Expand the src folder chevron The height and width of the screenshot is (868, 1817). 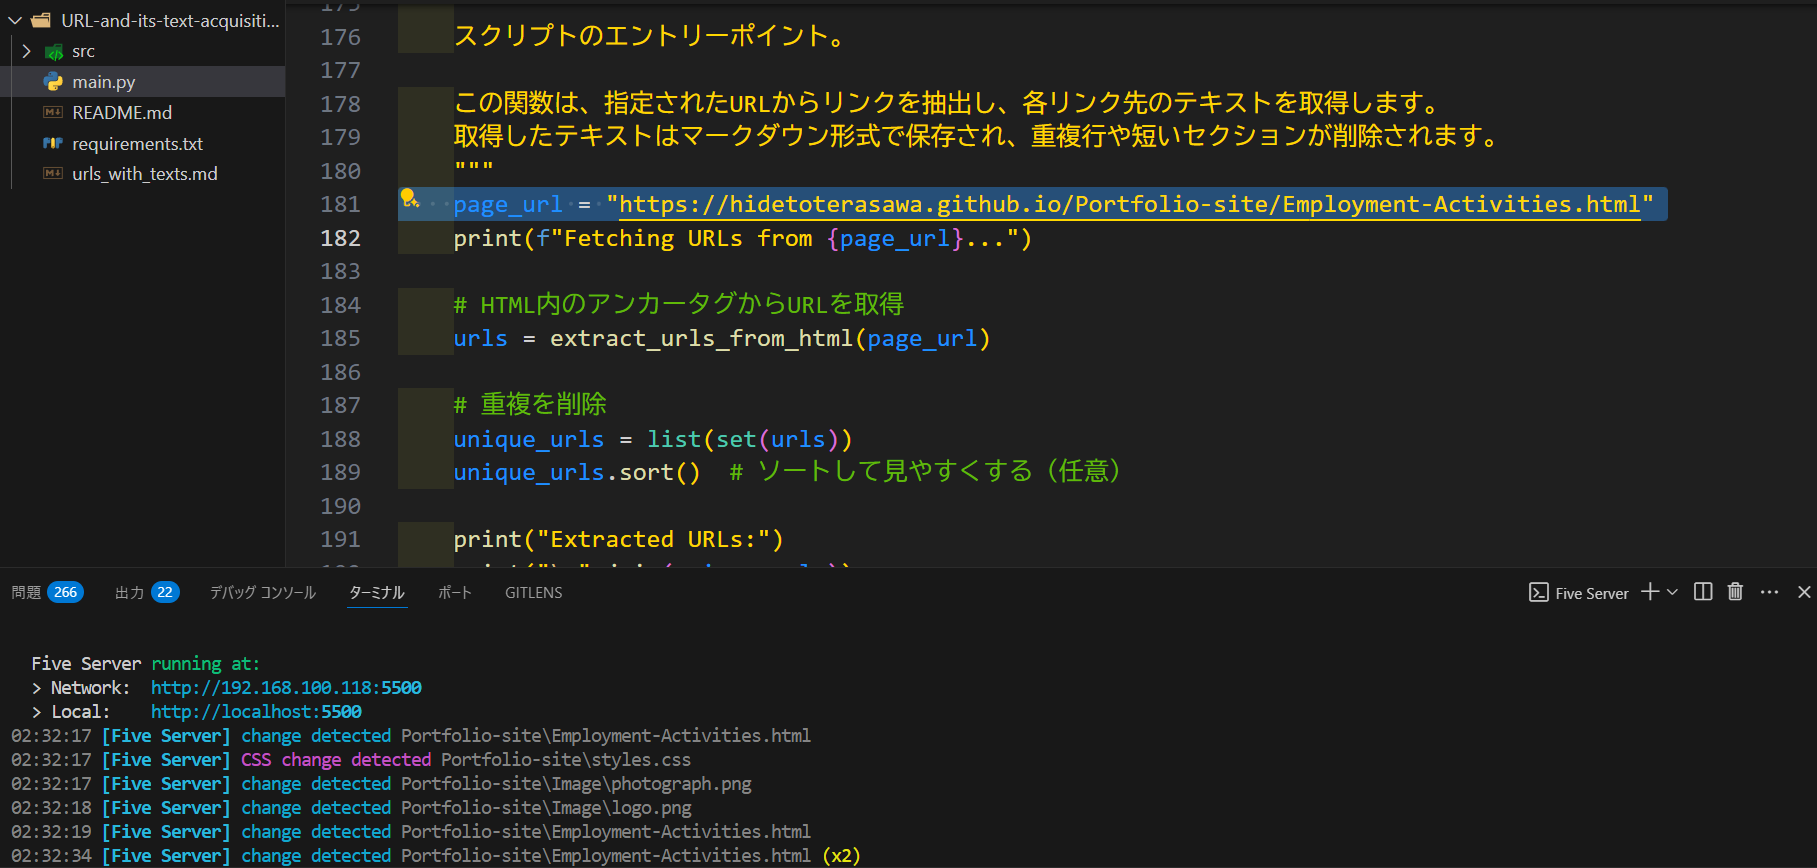[27, 51]
